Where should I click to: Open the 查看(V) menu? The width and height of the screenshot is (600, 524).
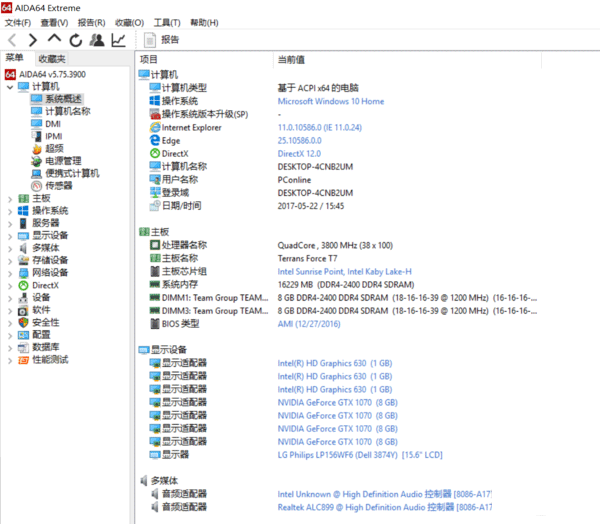54,23
